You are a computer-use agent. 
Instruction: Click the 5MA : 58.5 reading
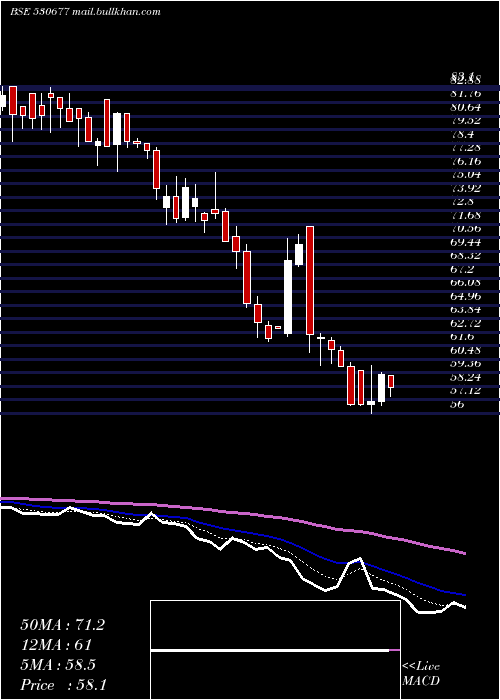[58, 665]
